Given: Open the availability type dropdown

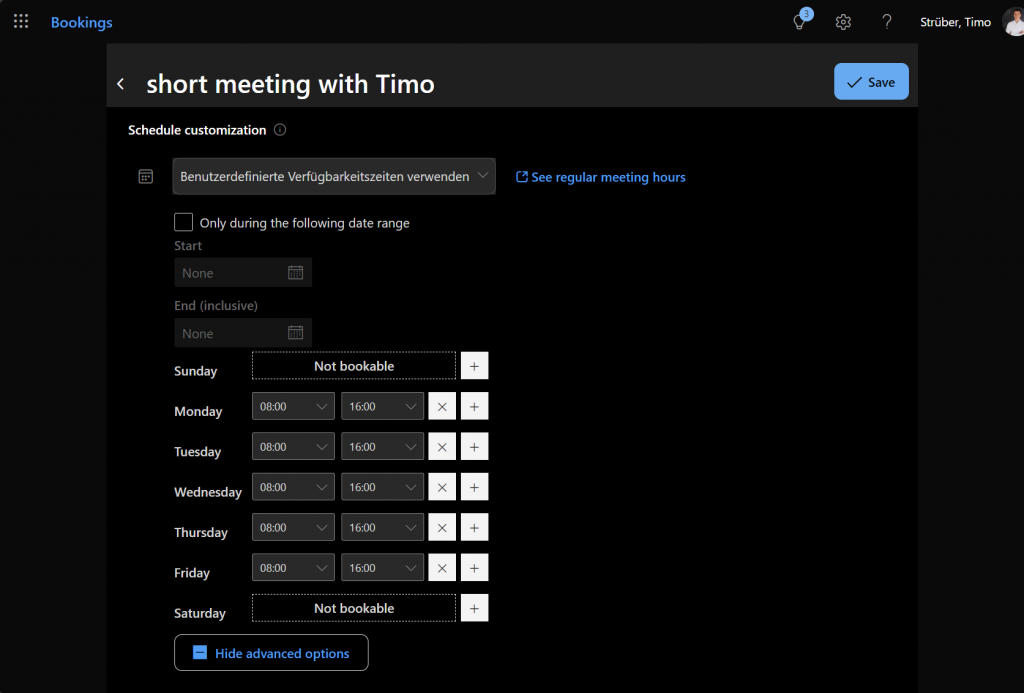Looking at the screenshot, I should pyautogui.click(x=334, y=176).
